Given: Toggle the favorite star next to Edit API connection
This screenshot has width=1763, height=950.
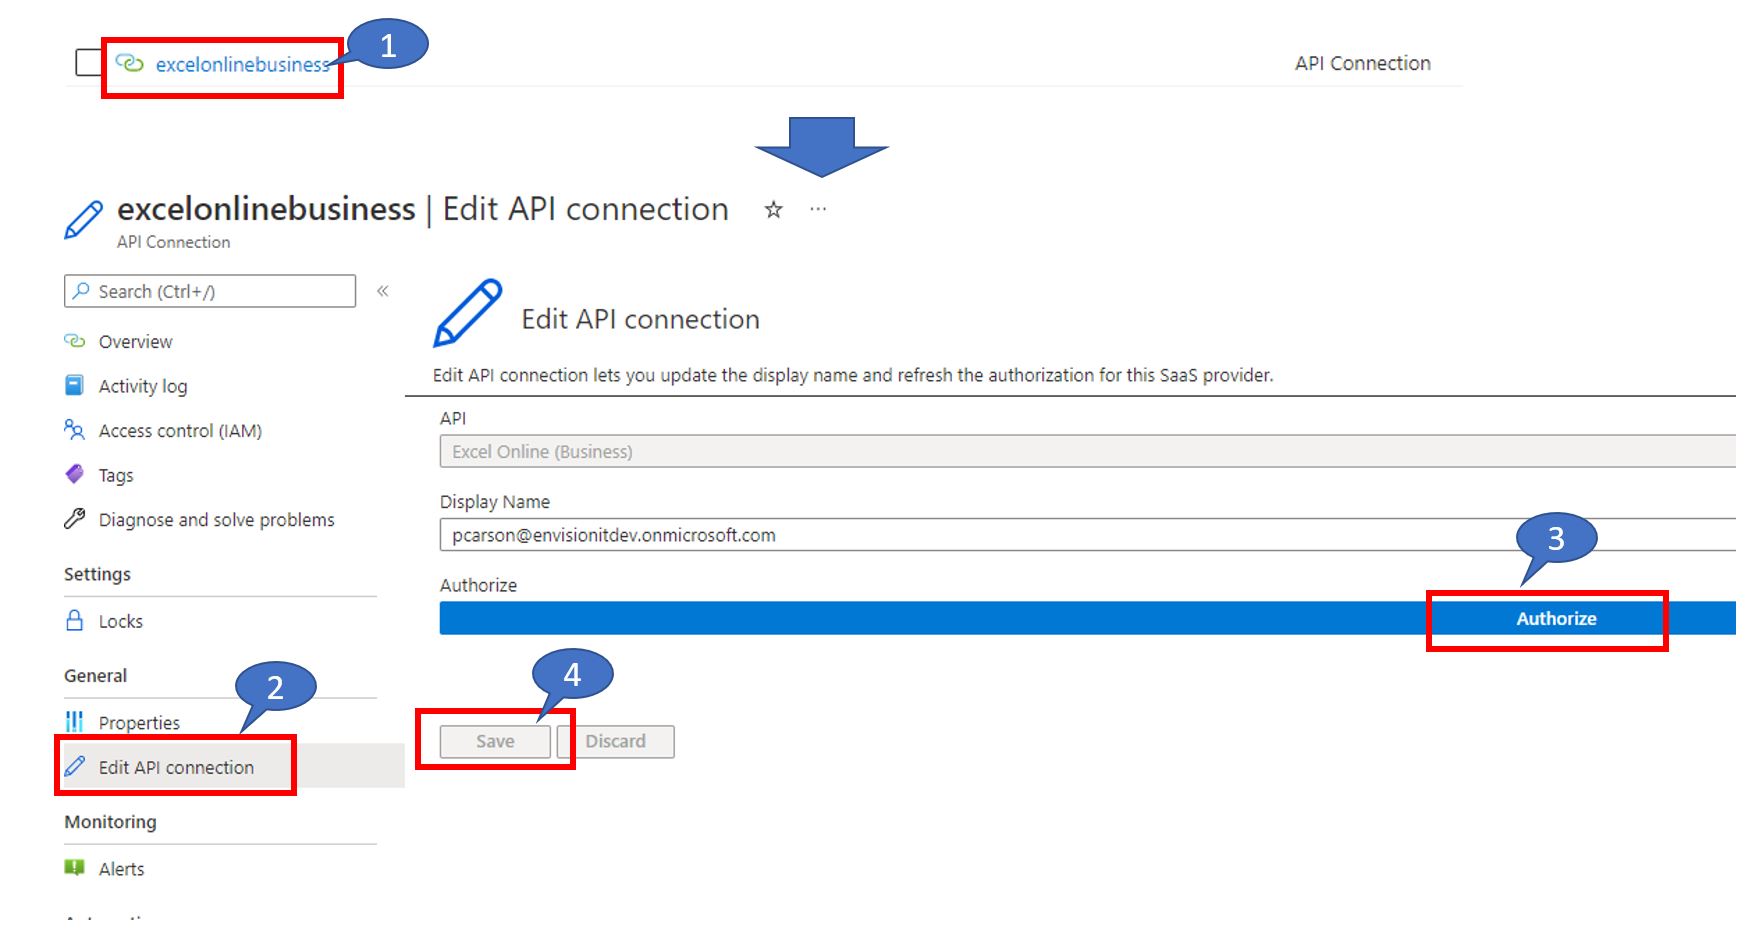Looking at the screenshot, I should (772, 209).
